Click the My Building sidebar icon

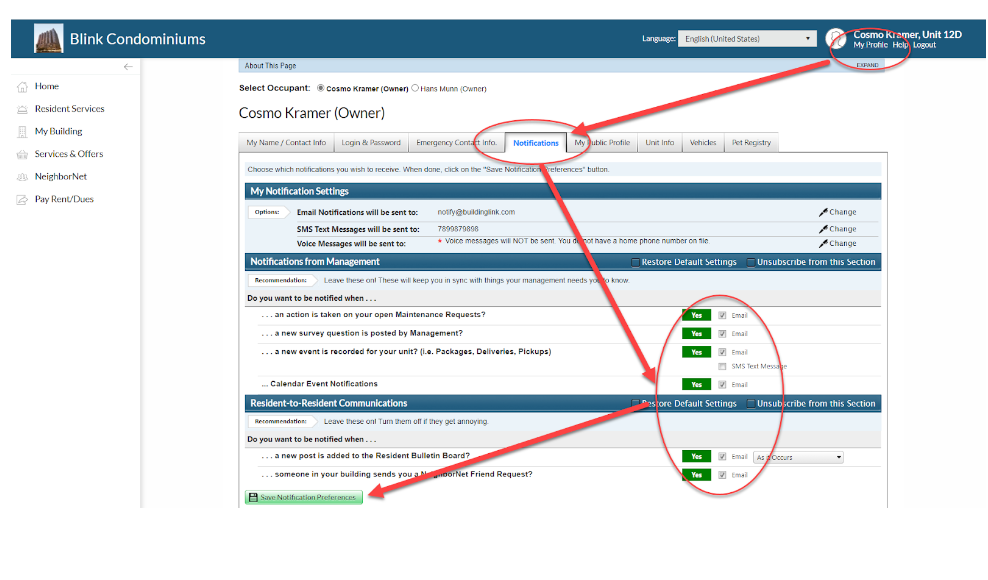coord(22,132)
